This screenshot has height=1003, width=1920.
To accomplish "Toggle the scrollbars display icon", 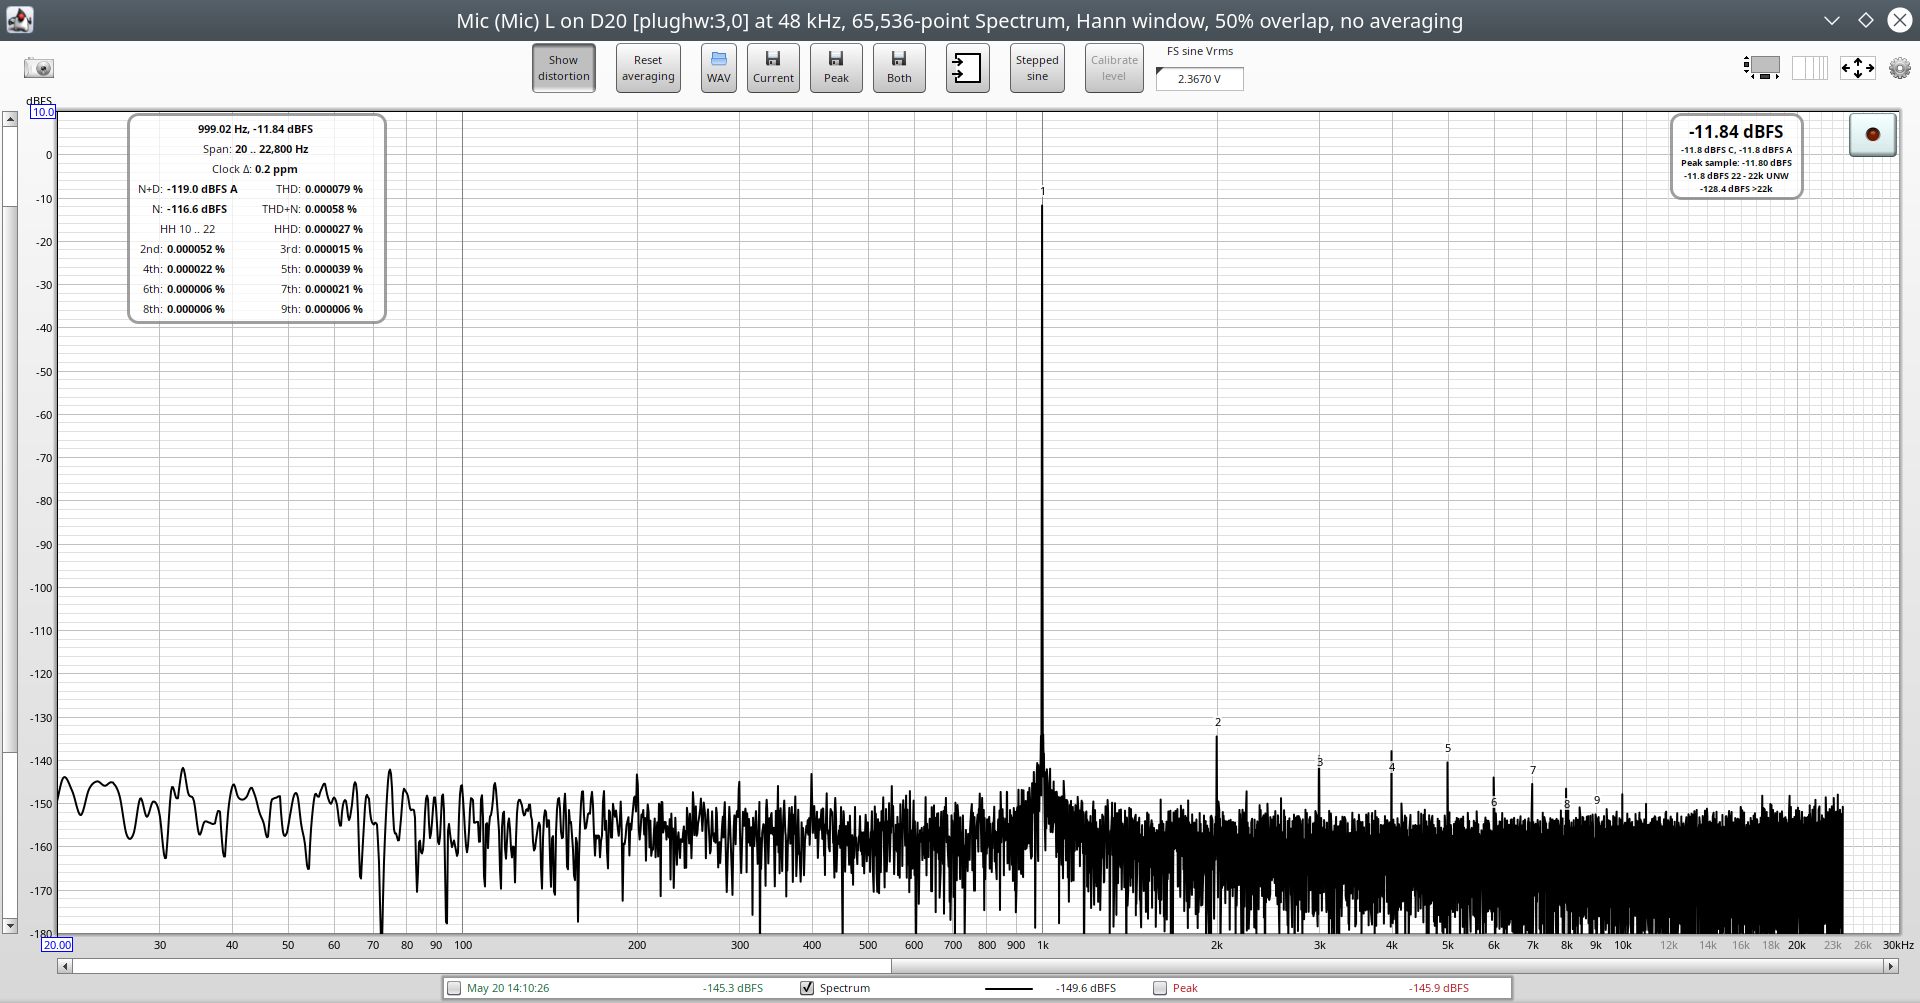I will pos(1762,68).
